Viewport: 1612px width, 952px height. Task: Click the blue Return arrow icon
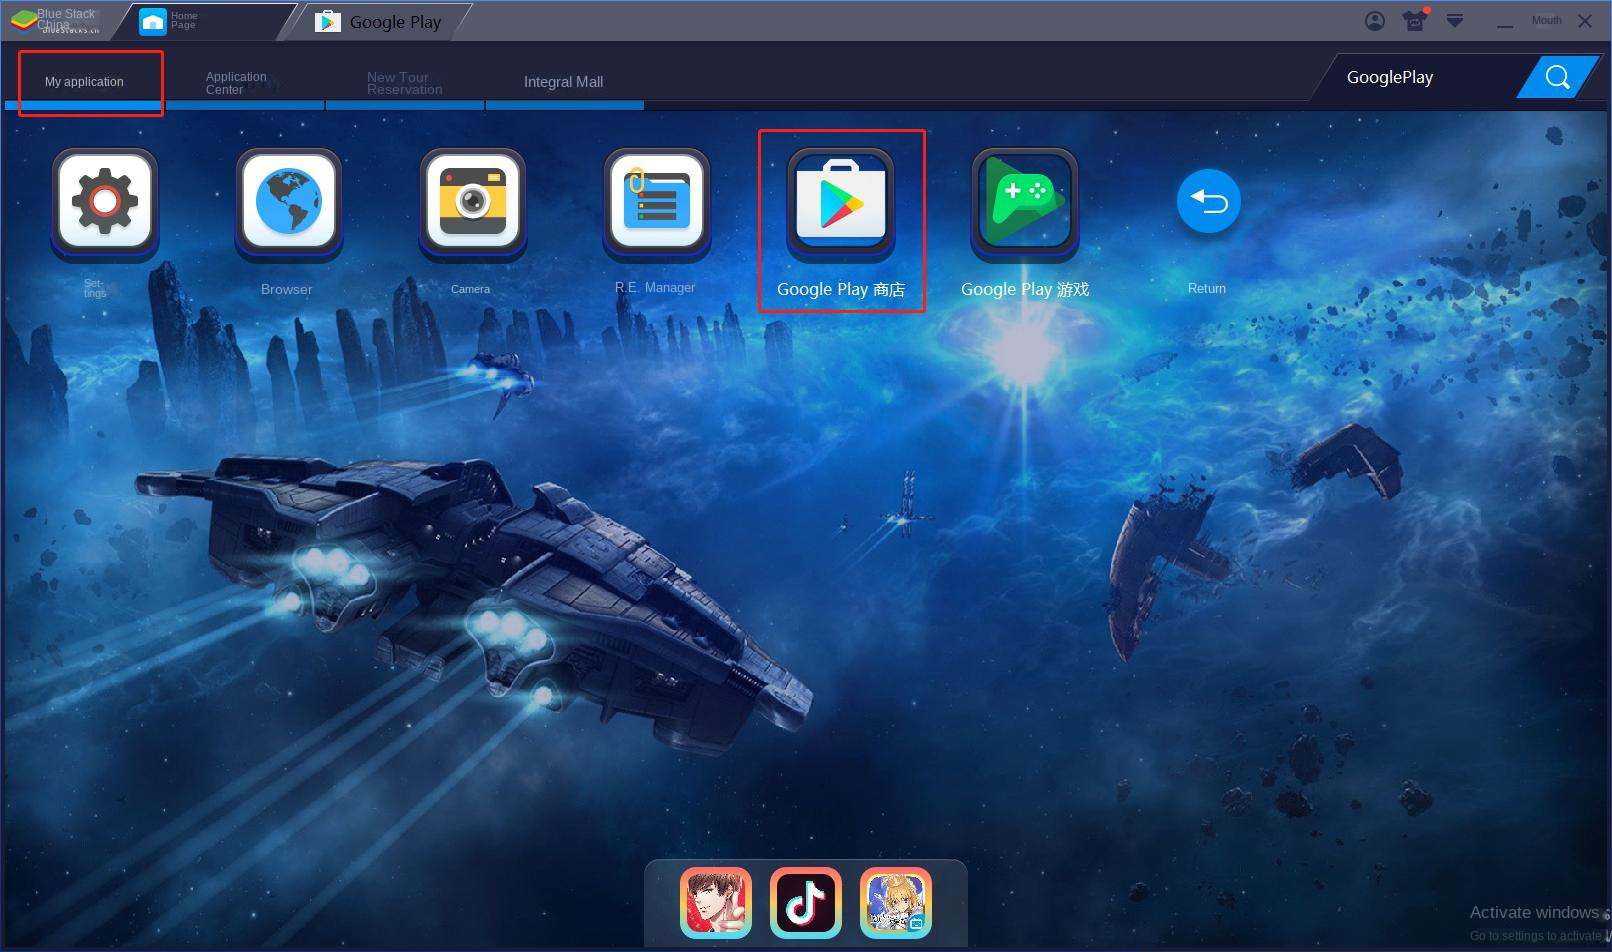[x=1208, y=202]
